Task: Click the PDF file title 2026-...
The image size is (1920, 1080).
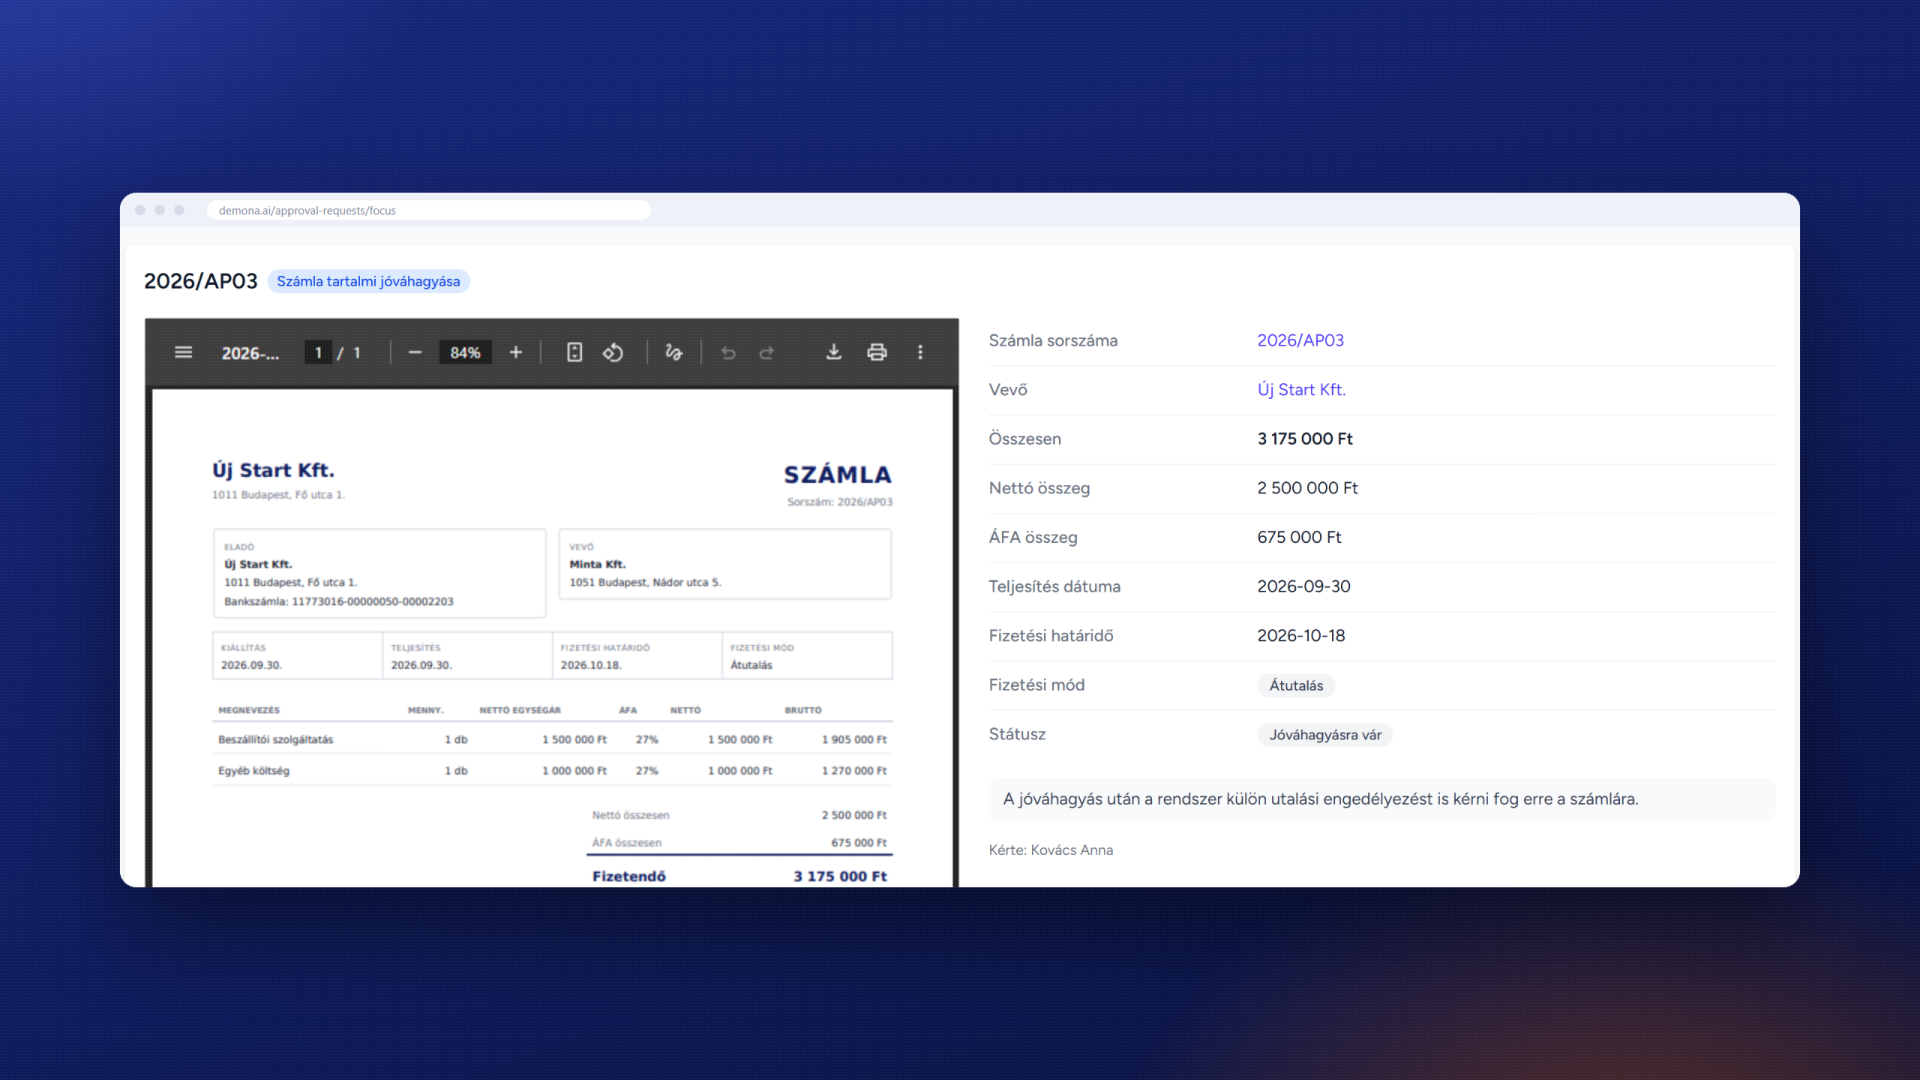Action: 250,353
